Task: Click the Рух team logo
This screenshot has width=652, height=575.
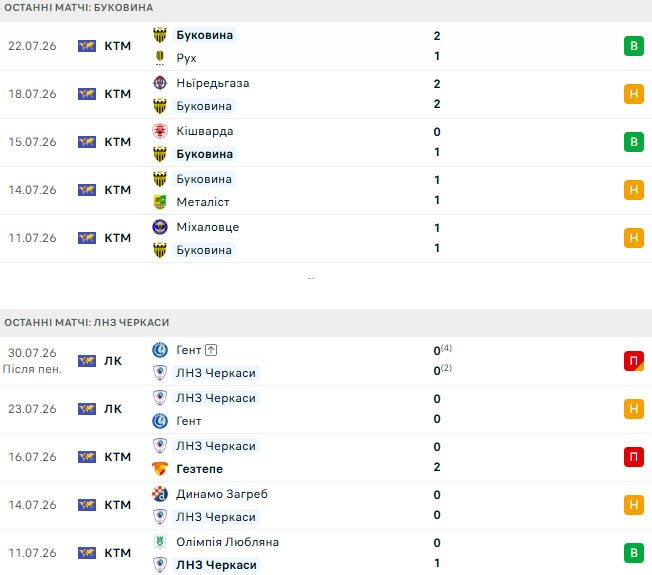Action: [160, 58]
